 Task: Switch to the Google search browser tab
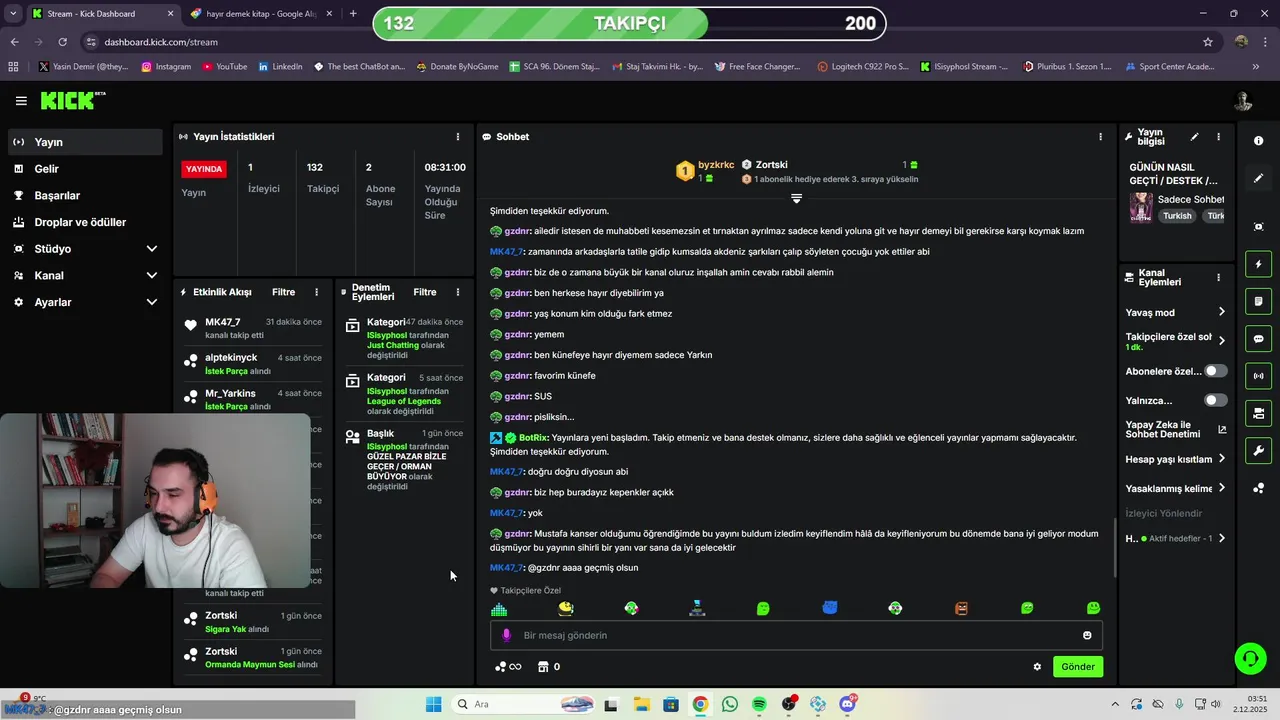[x=262, y=14]
